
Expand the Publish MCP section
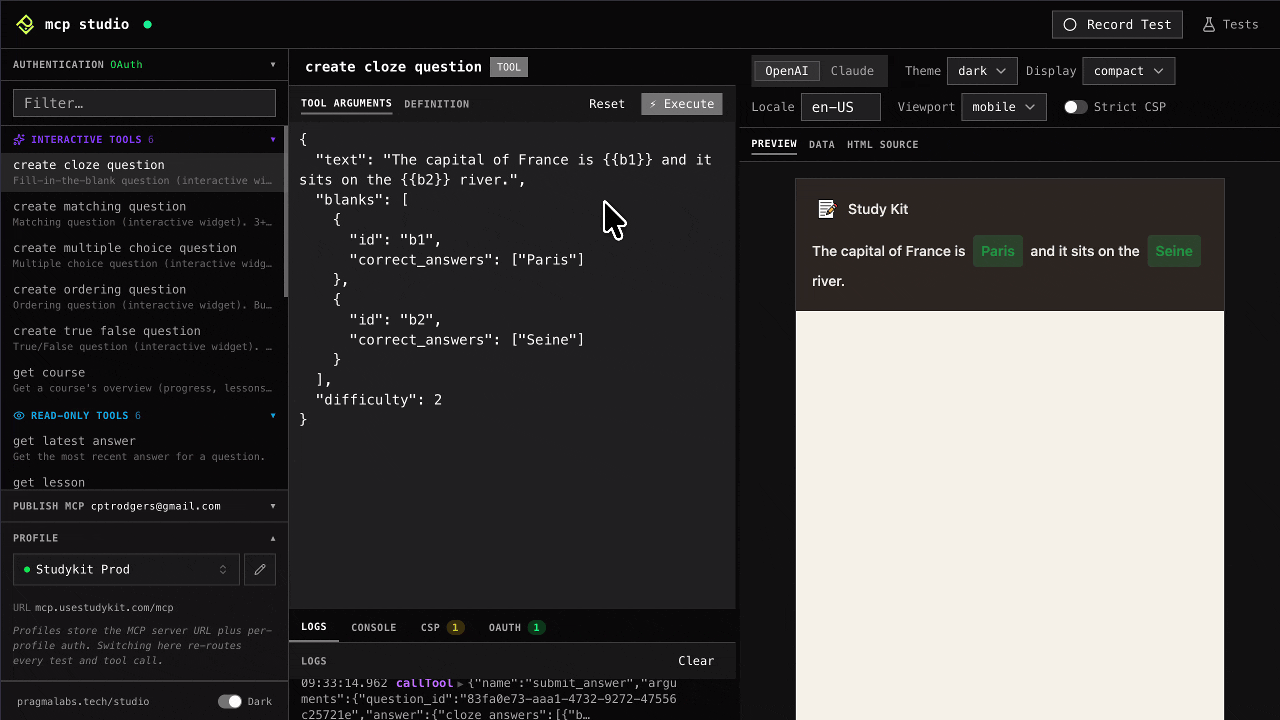[273, 506]
